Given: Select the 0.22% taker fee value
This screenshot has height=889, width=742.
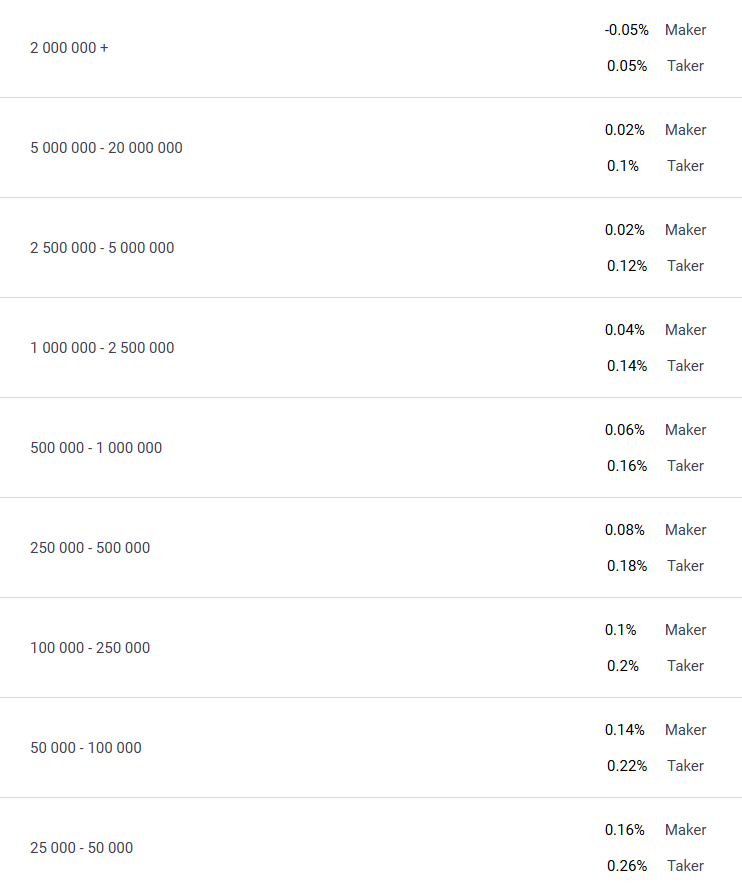Looking at the screenshot, I should (x=627, y=766).
